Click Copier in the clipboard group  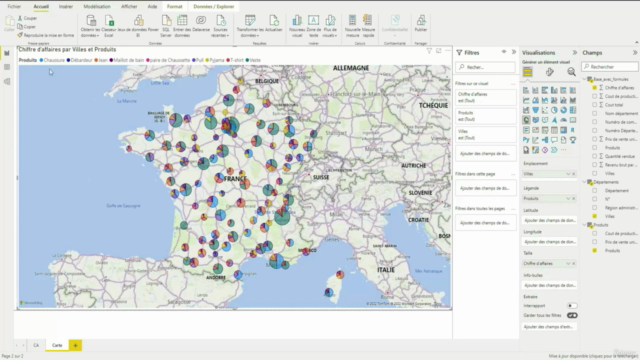coord(27,27)
